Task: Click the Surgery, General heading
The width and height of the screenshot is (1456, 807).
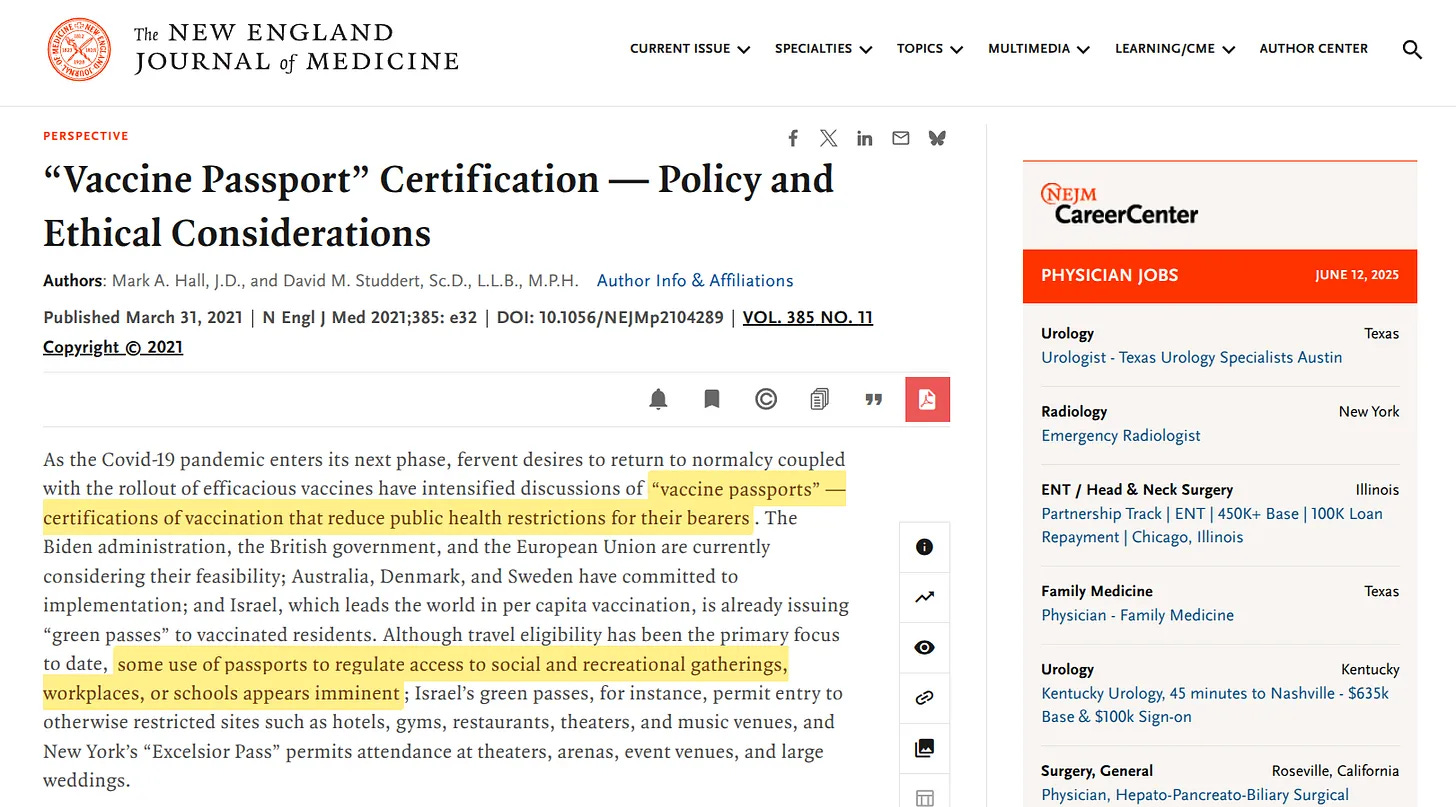Action: 1097,771
